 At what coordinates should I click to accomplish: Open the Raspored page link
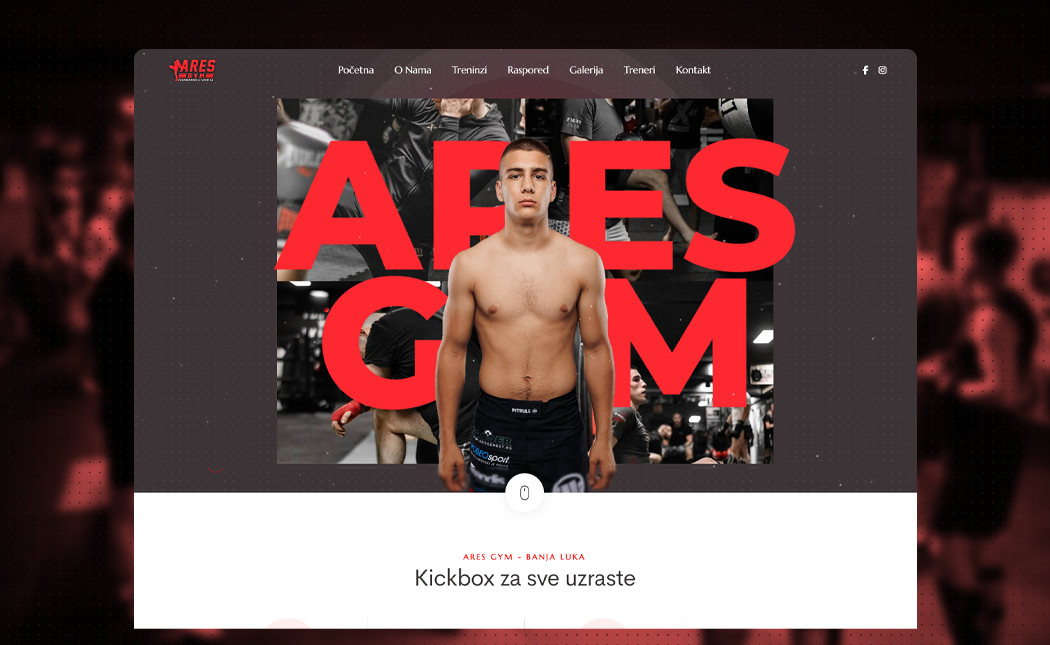(x=528, y=70)
